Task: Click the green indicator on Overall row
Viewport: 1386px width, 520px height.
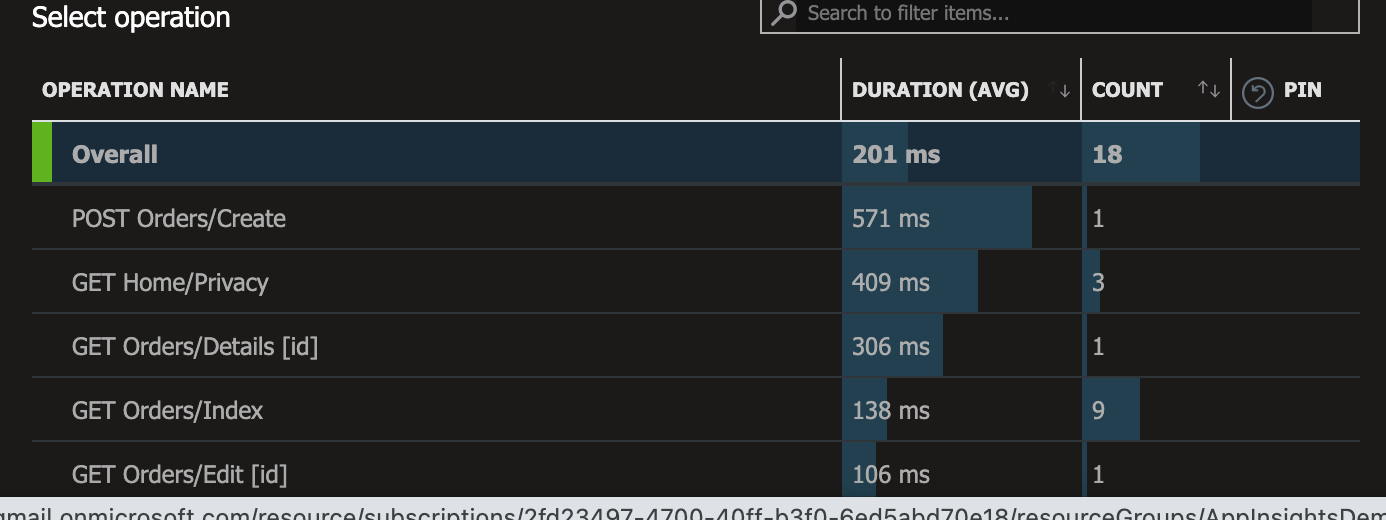Action: [42, 153]
